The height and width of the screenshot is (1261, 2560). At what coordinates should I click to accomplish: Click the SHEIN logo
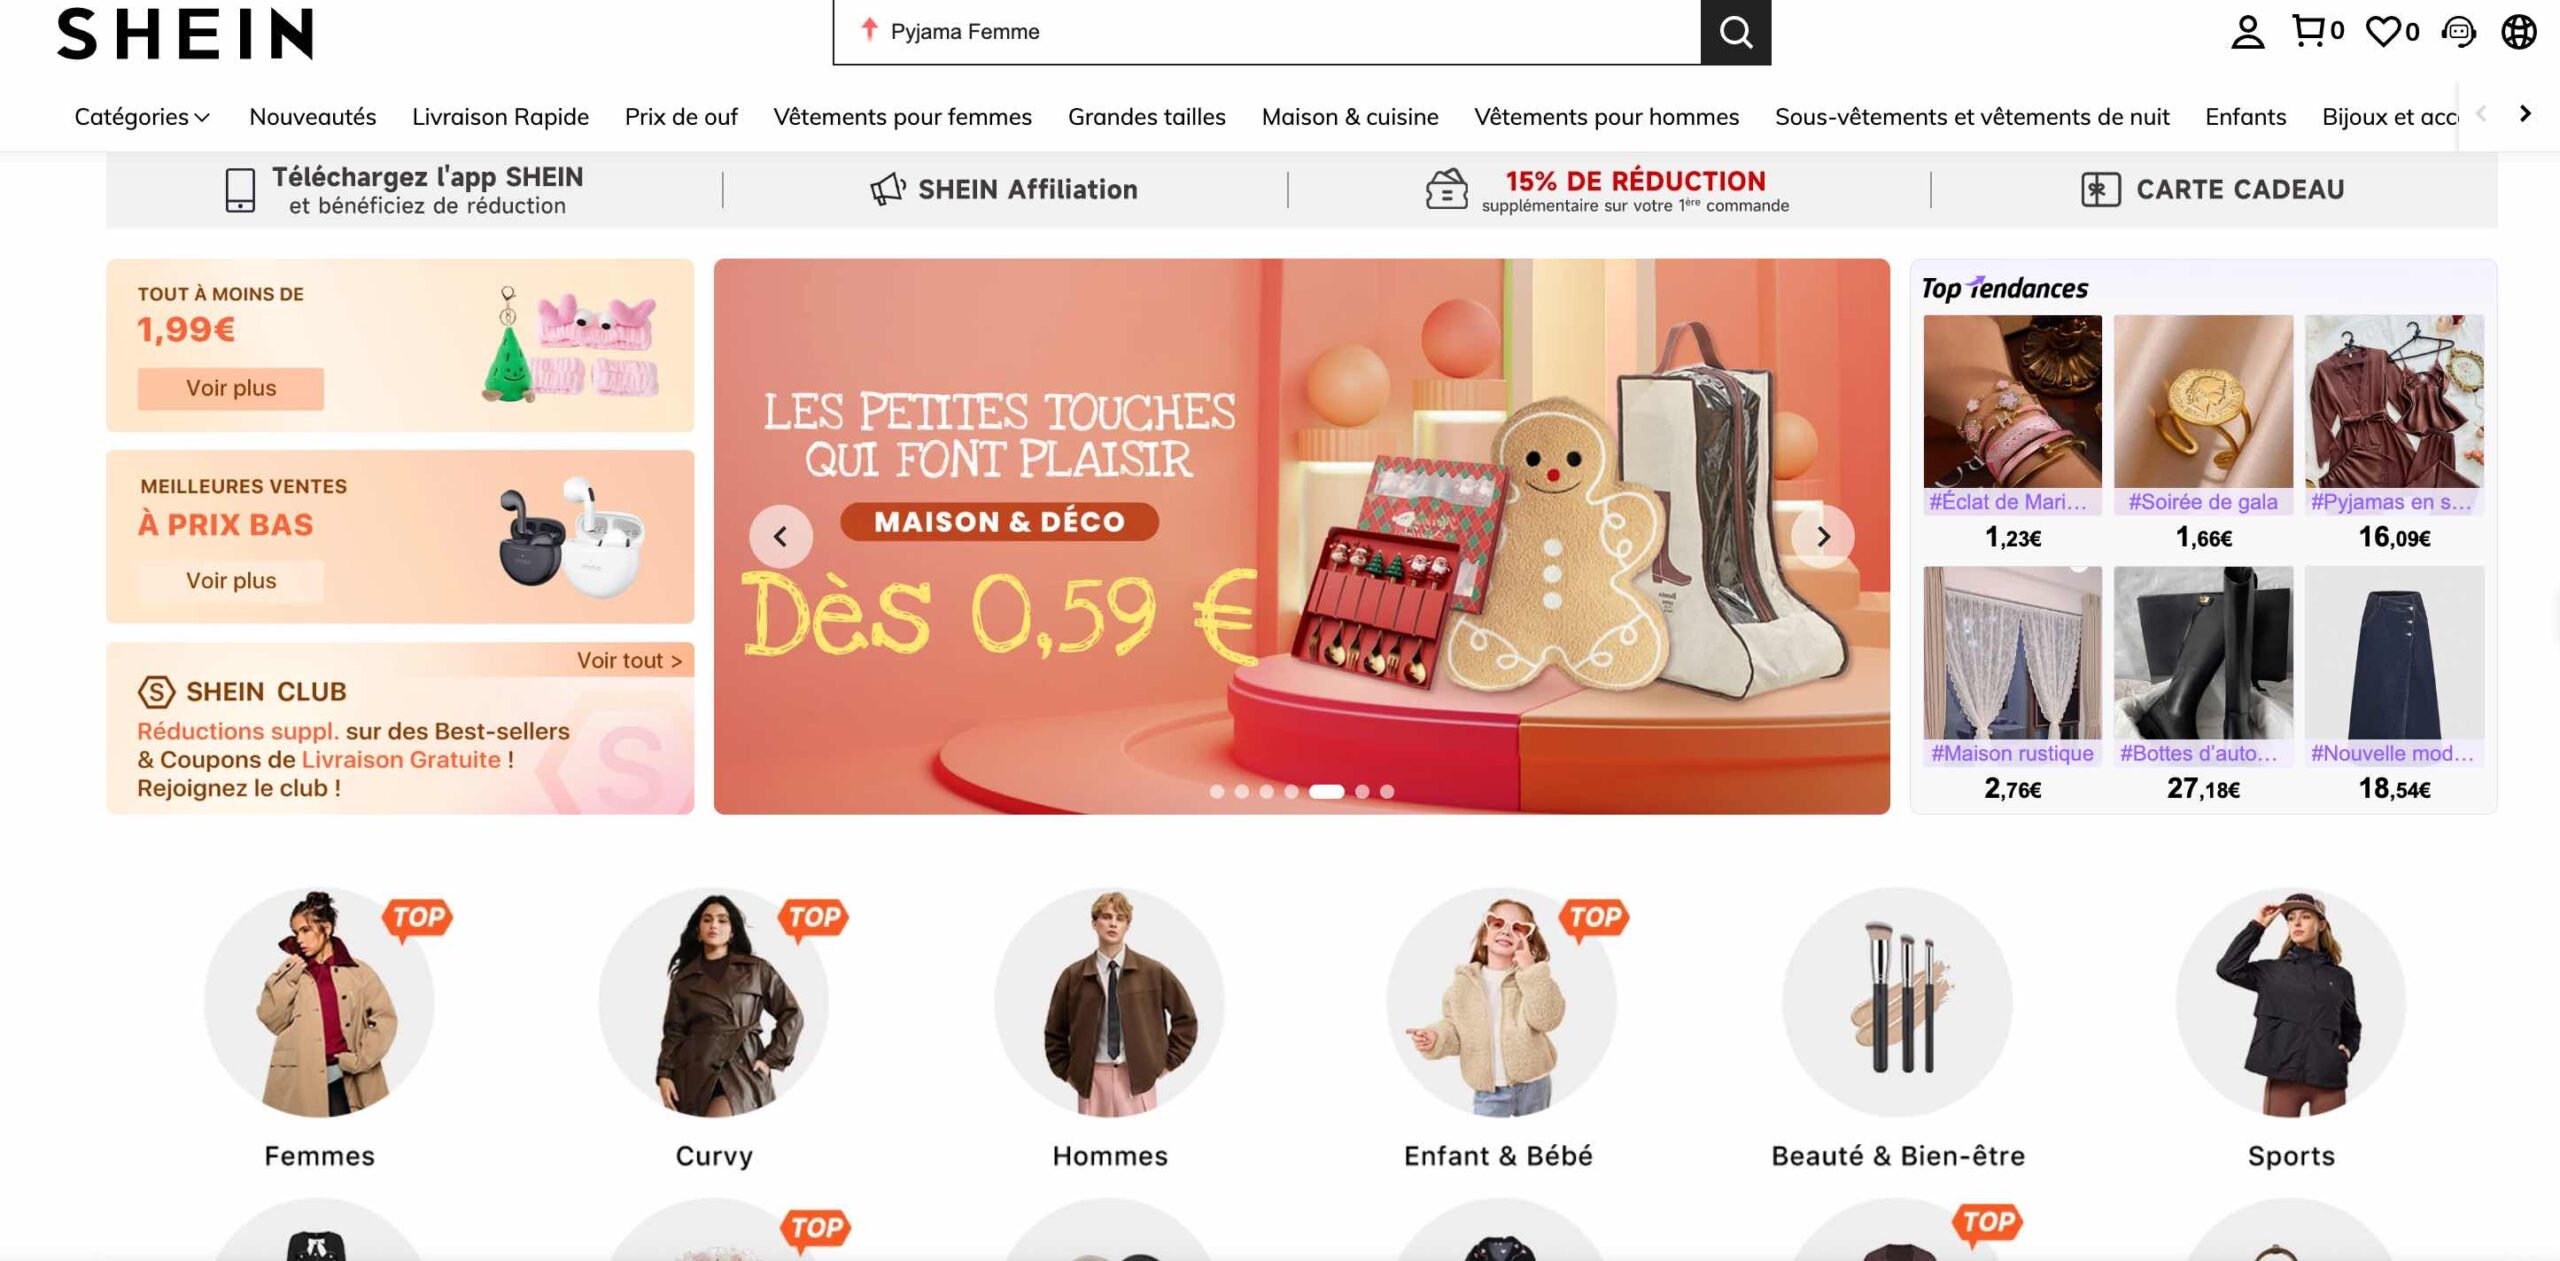185,34
